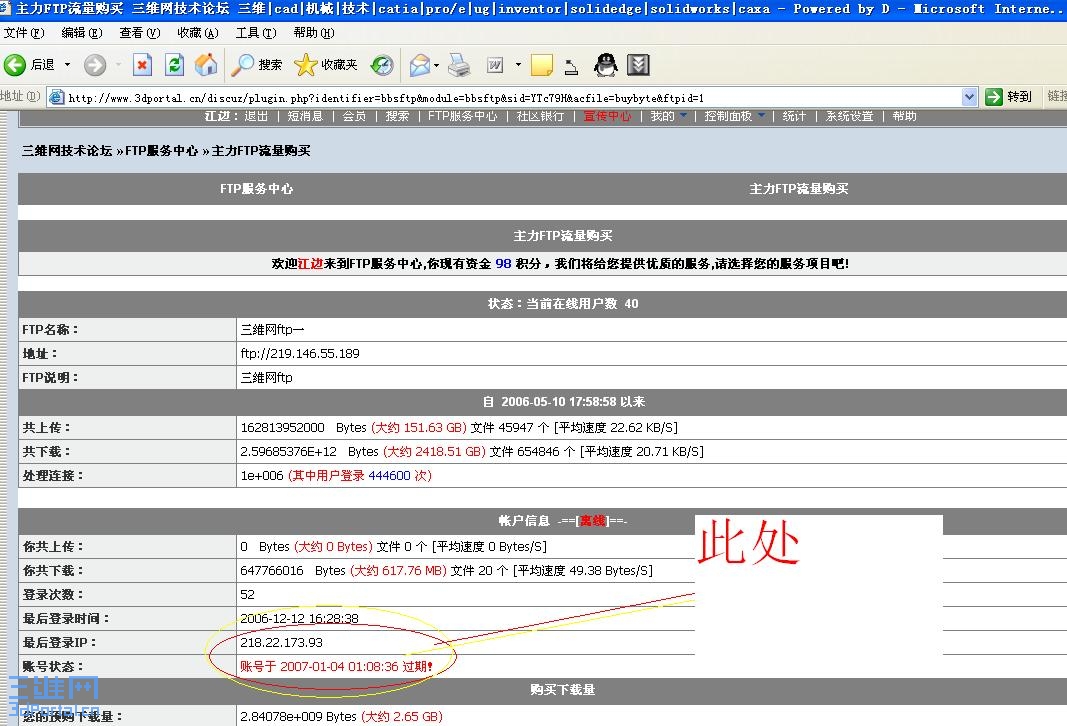This screenshot has height=726, width=1067.
Task: Click the 购买下载量 section header
Action: [x=563, y=689]
